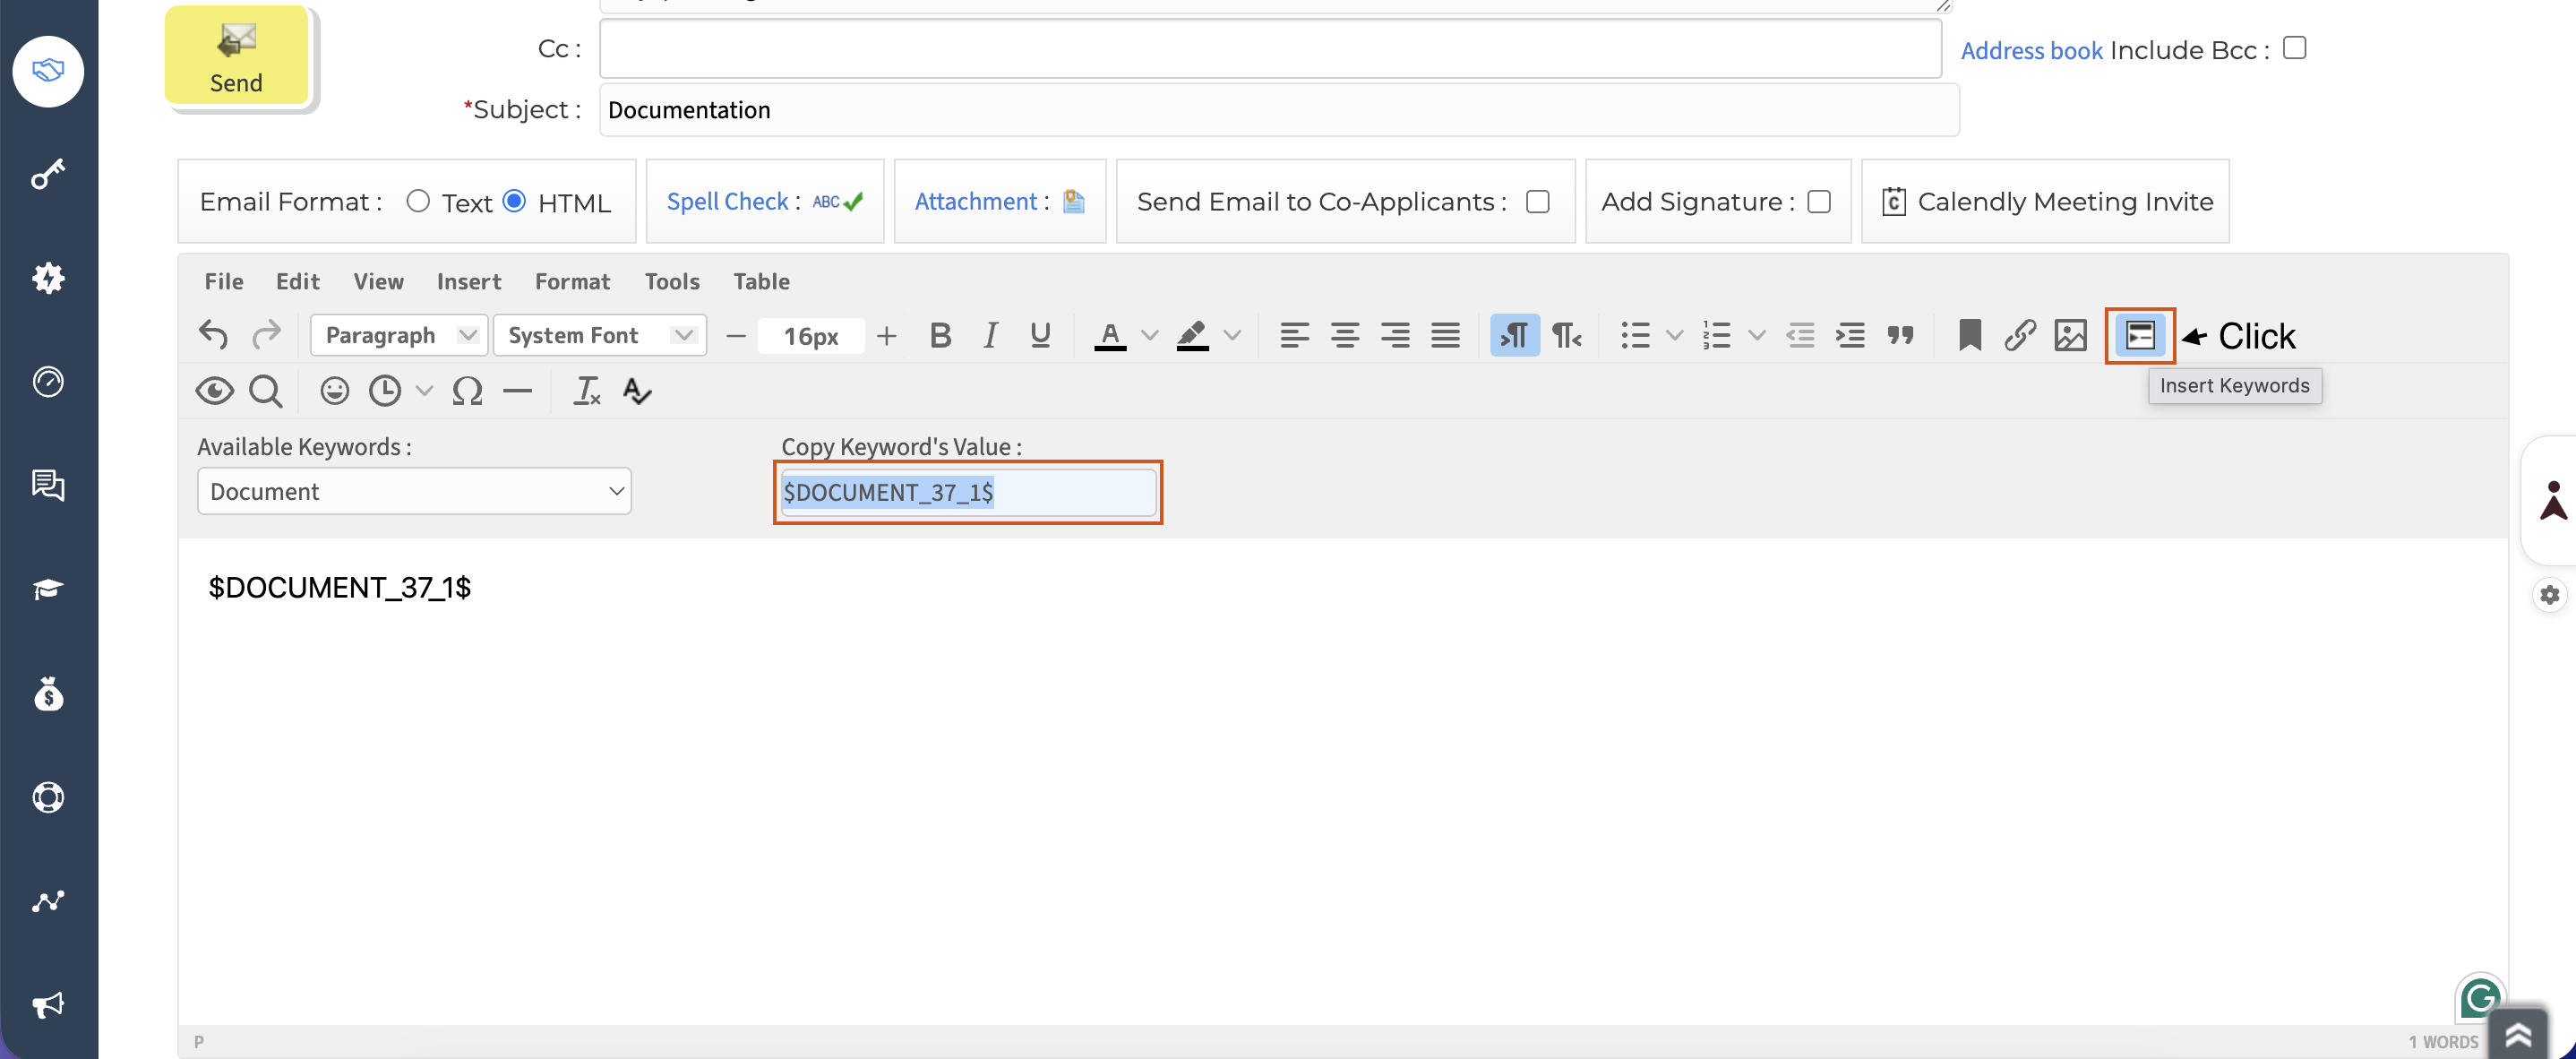
Task: Open the Table menu
Action: point(761,282)
